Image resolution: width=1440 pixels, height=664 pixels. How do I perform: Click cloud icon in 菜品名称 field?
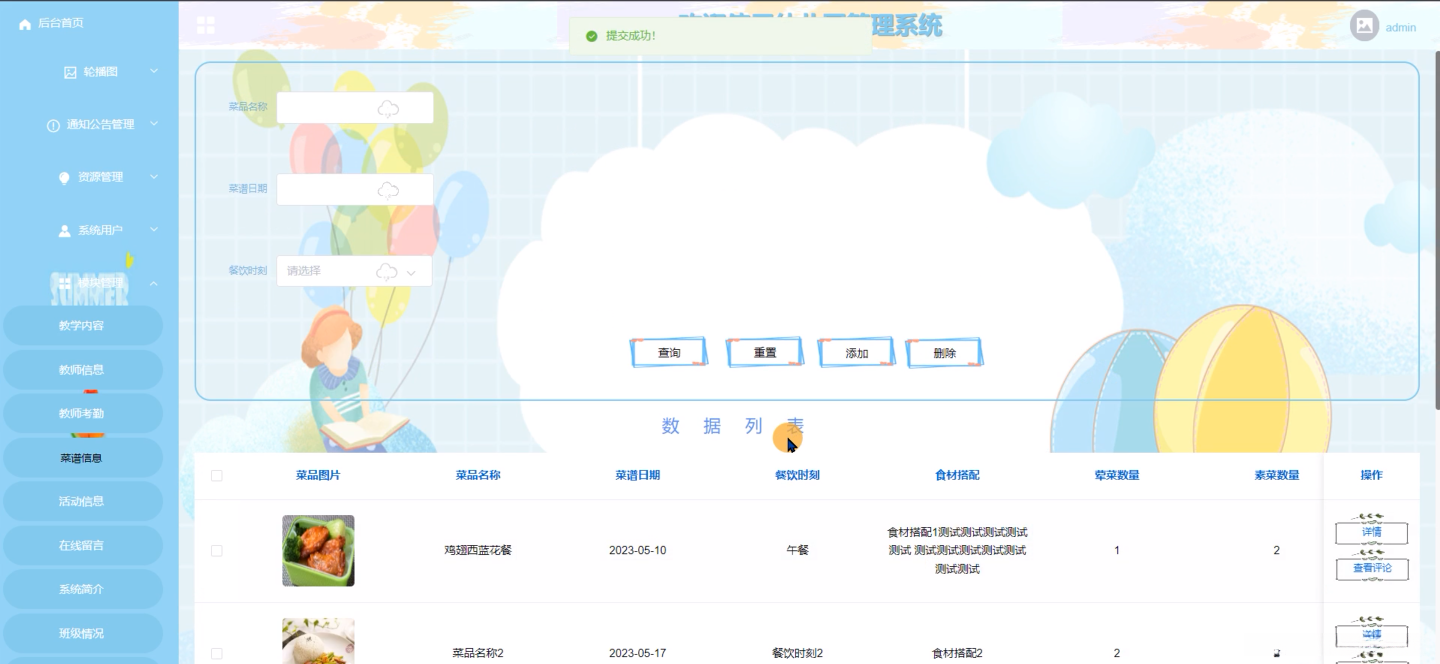[x=389, y=108]
